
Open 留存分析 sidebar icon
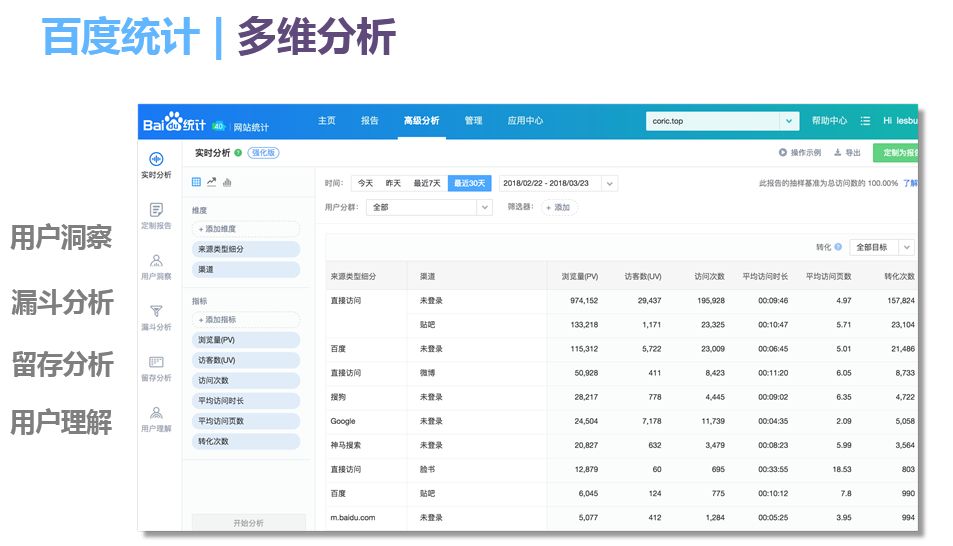pyautogui.click(x=156, y=362)
